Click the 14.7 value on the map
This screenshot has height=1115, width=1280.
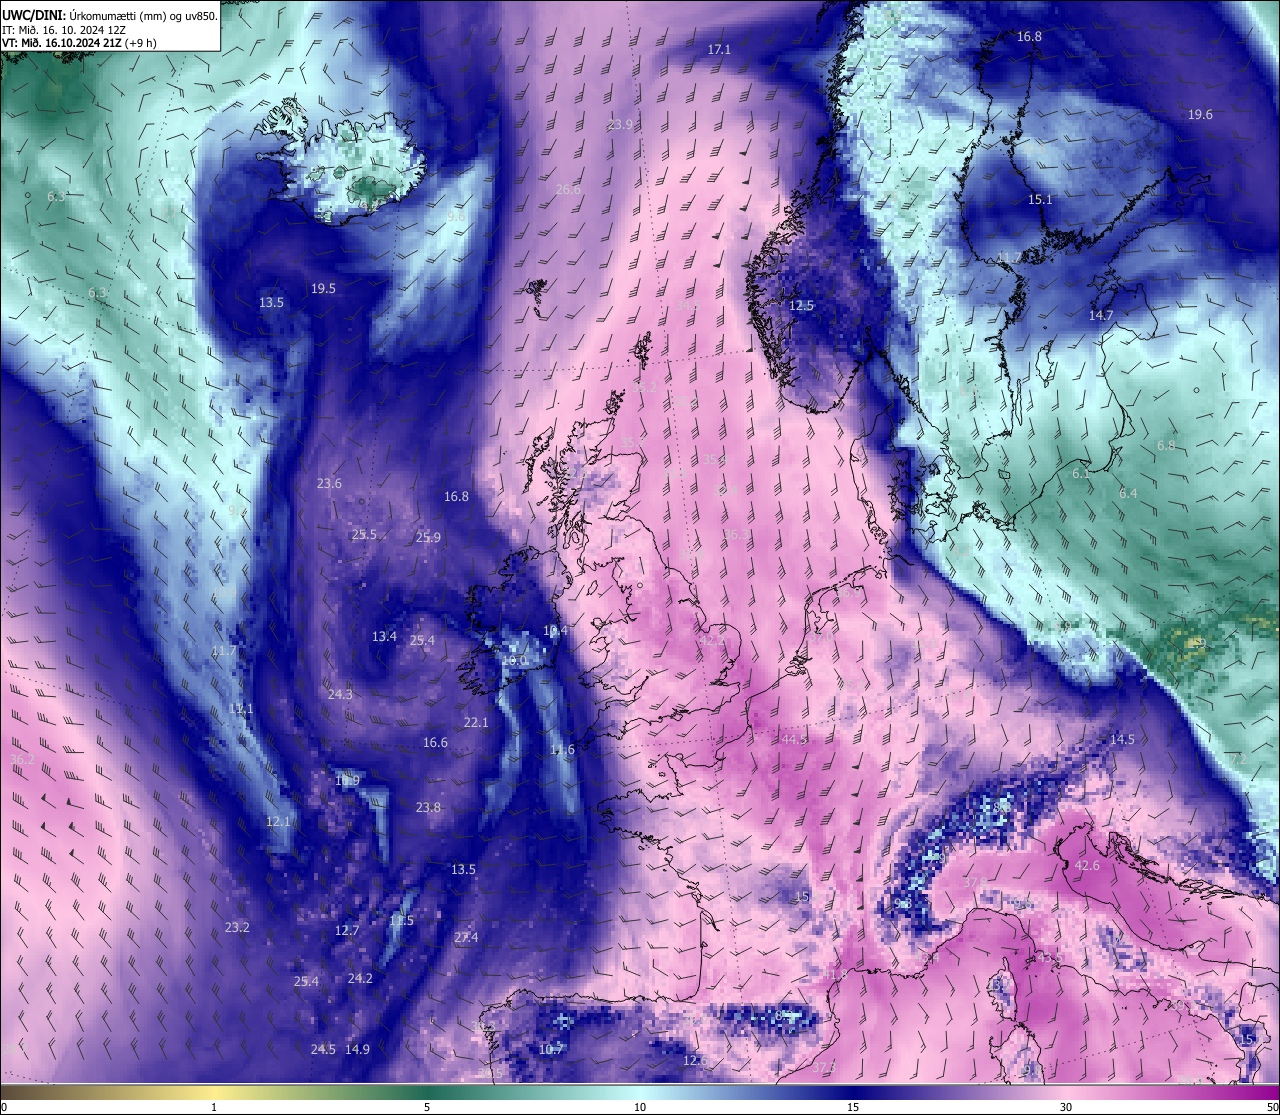pos(1101,315)
